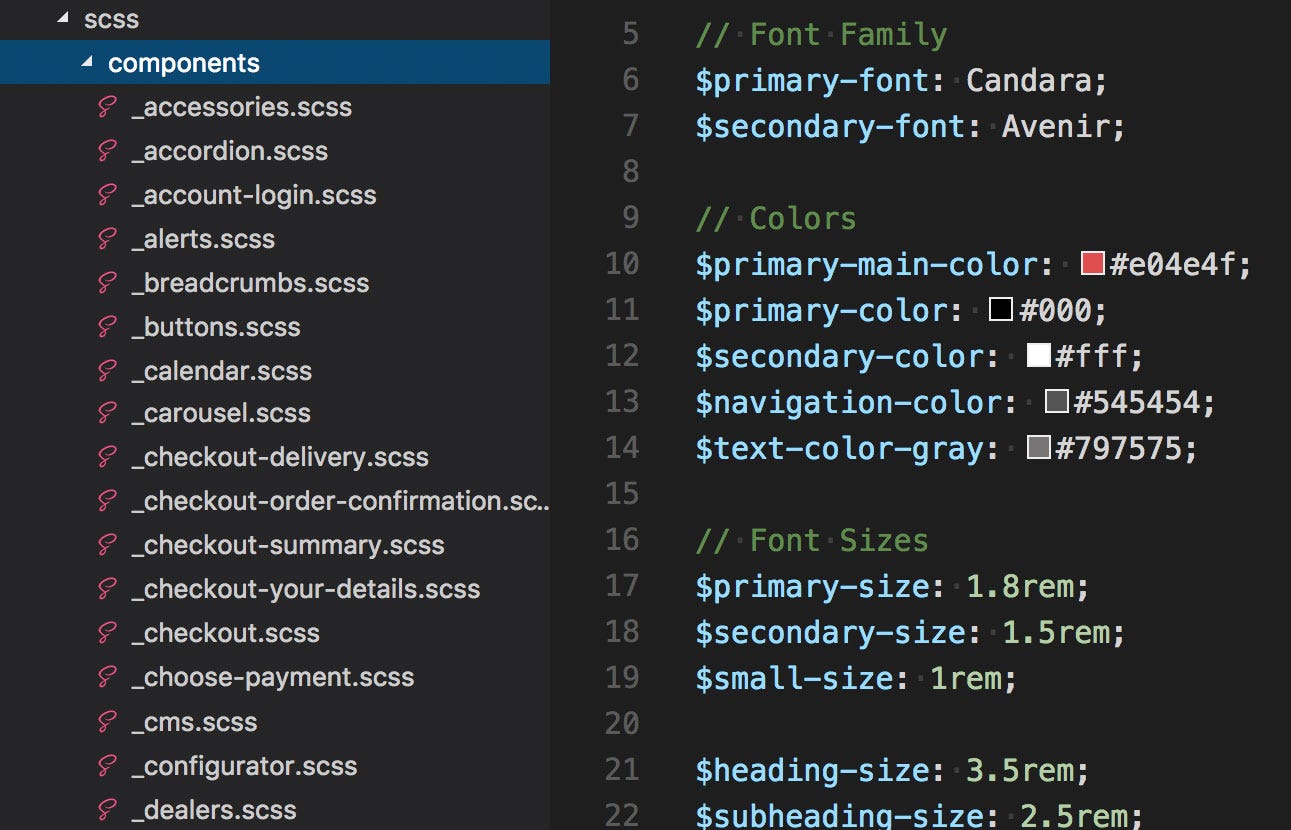Click the red #e04e4f color swatch
Image resolution: width=1291 pixels, height=830 pixels.
[x=1092, y=264]
